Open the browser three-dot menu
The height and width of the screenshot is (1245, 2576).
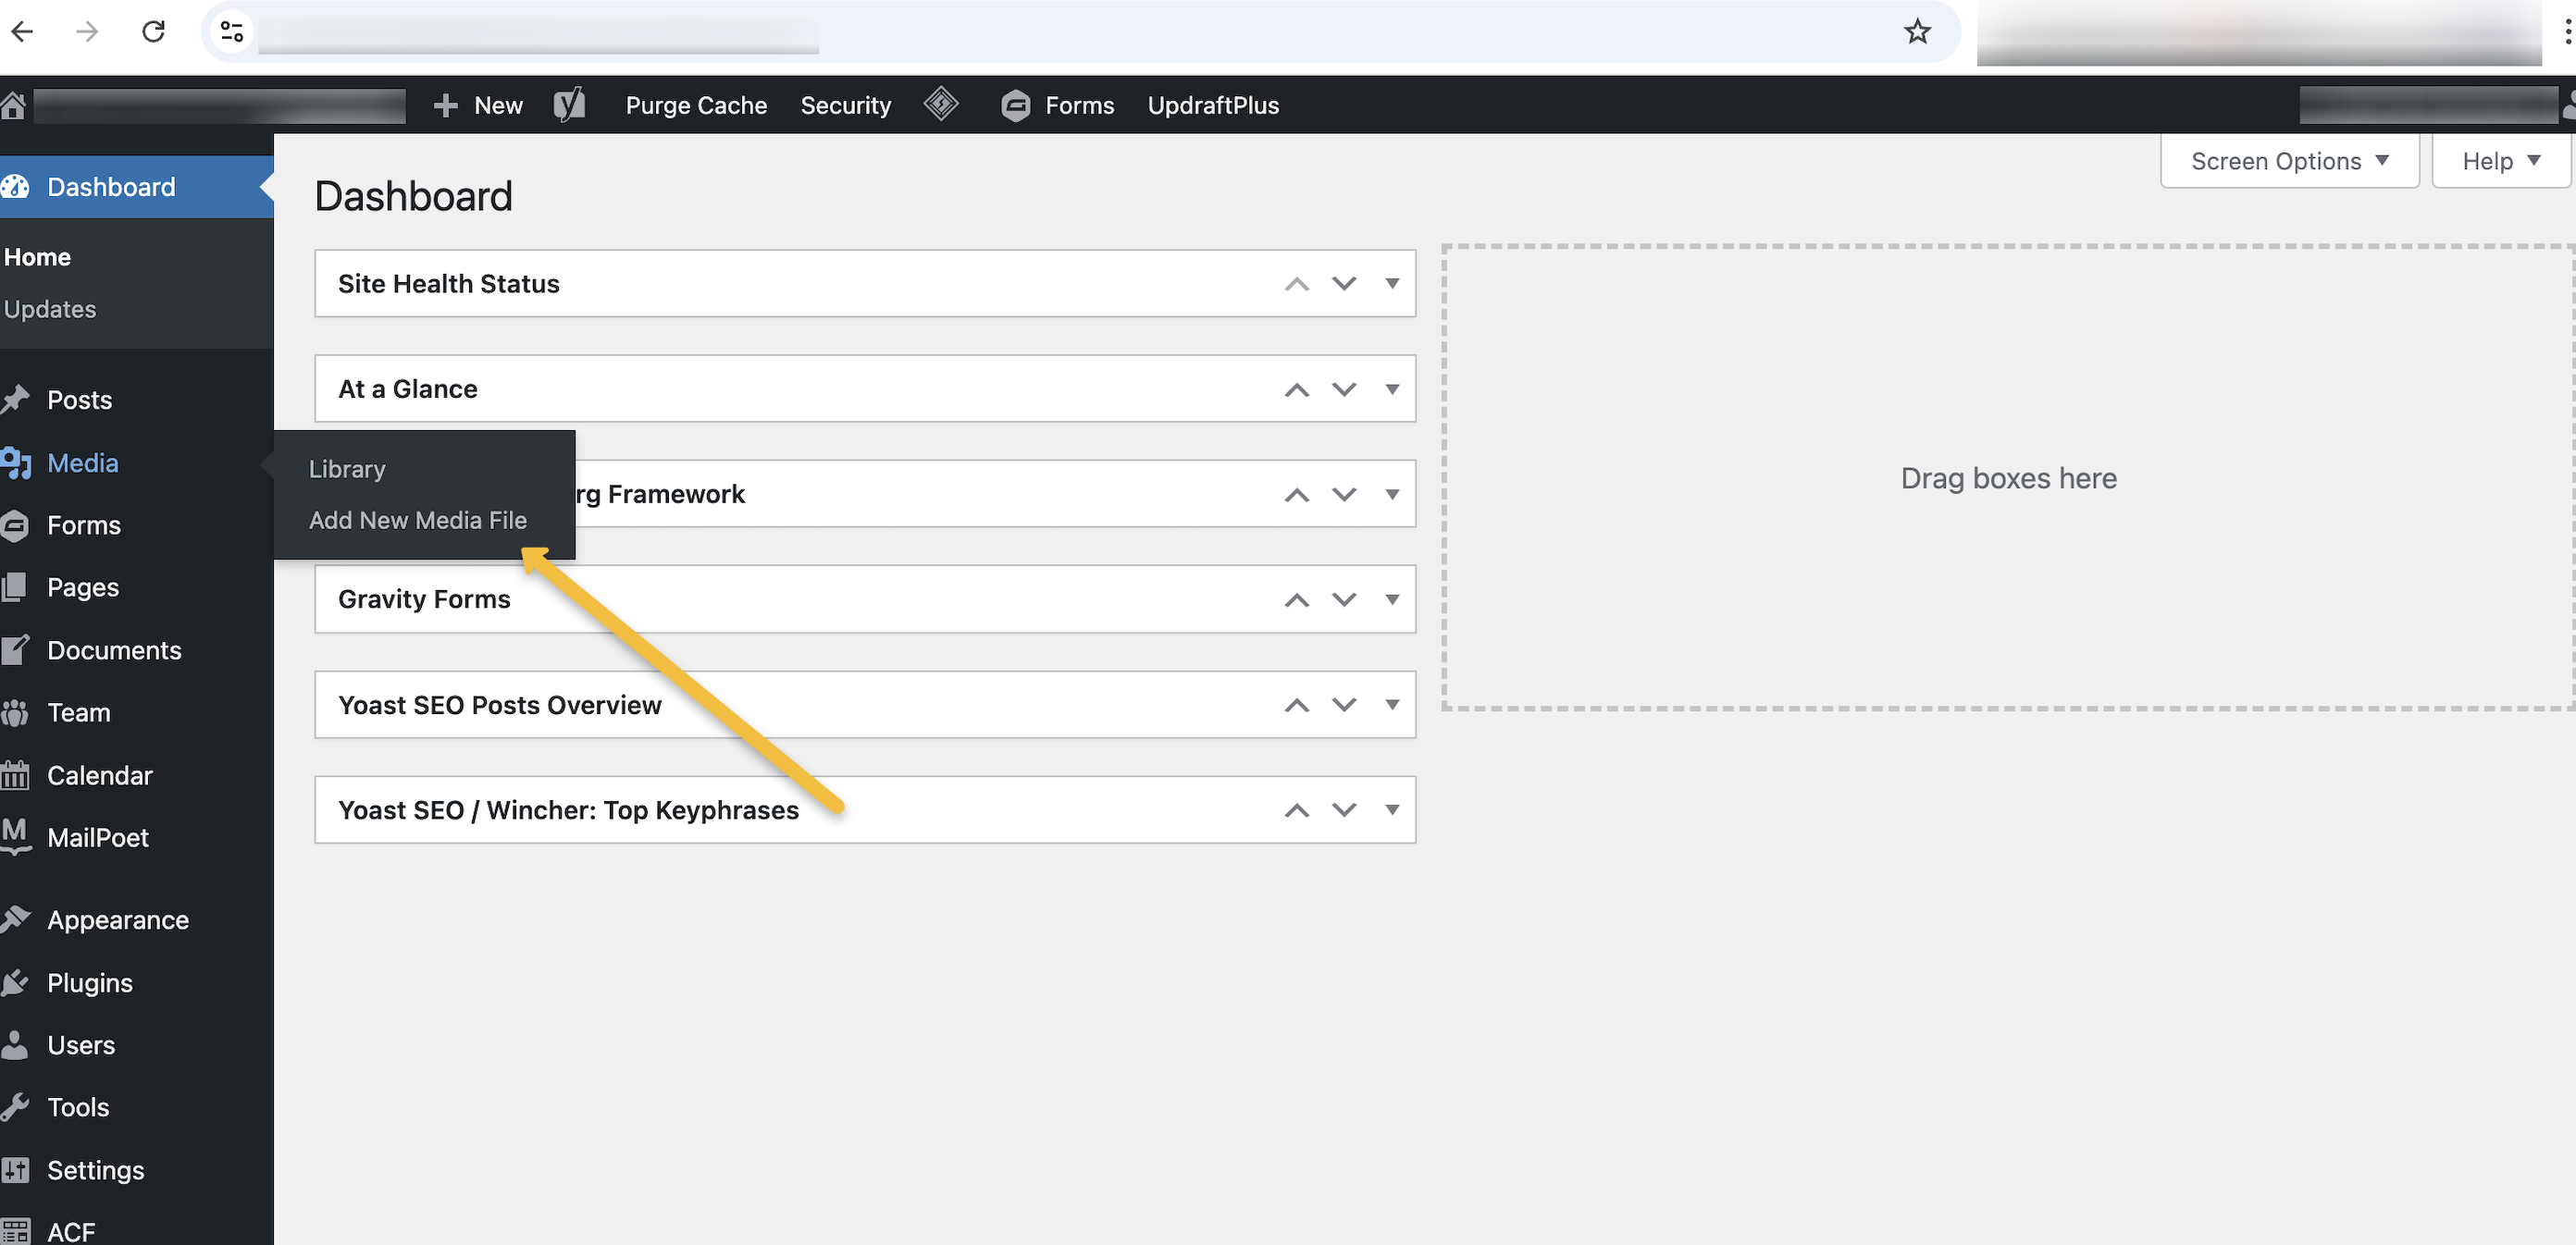click(2567, 32)
